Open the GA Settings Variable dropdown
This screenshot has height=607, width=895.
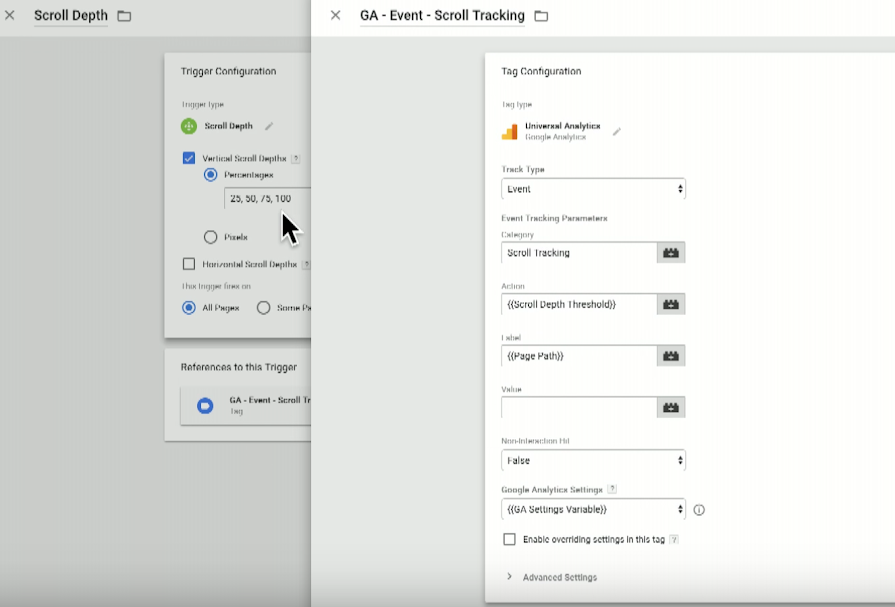point(593,509)
